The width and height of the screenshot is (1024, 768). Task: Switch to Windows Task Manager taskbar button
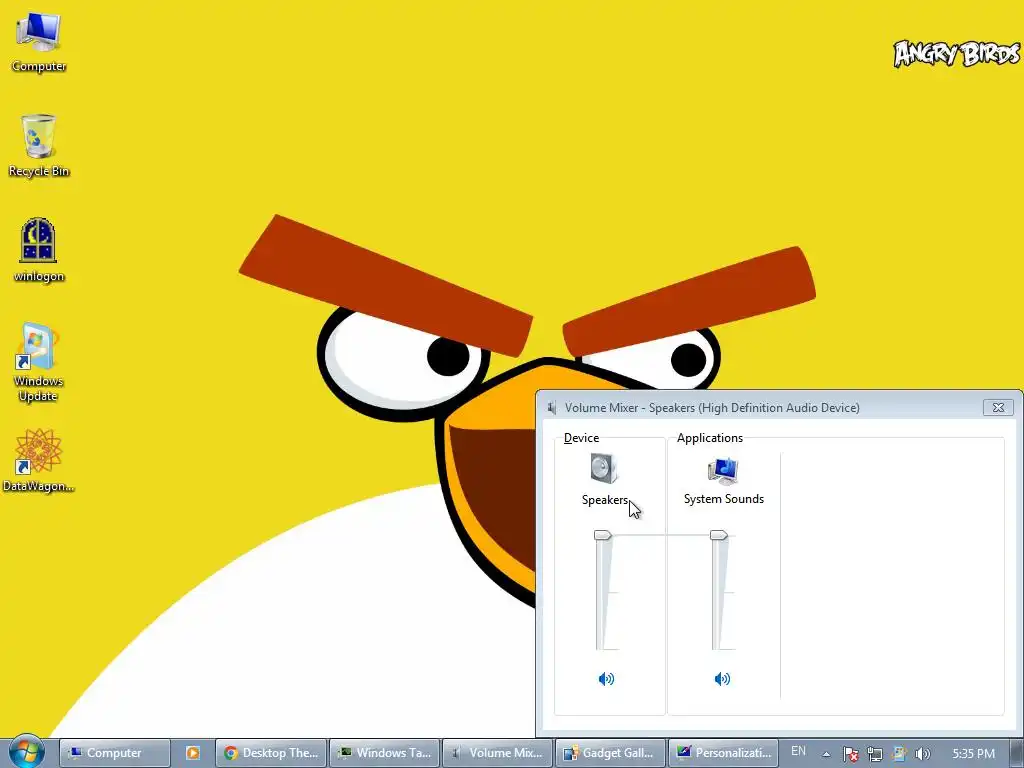coord(385,753)
